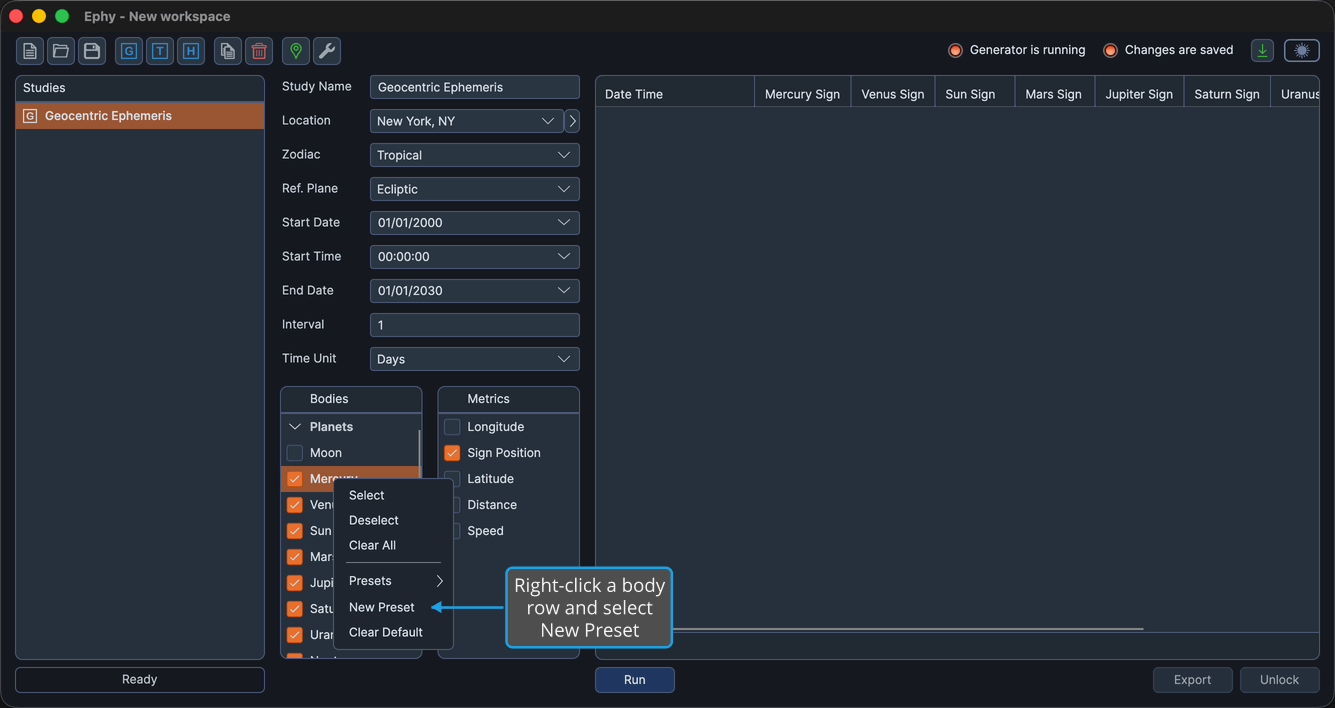Click arrow button next to Location dropdown

tap(572, 121)
